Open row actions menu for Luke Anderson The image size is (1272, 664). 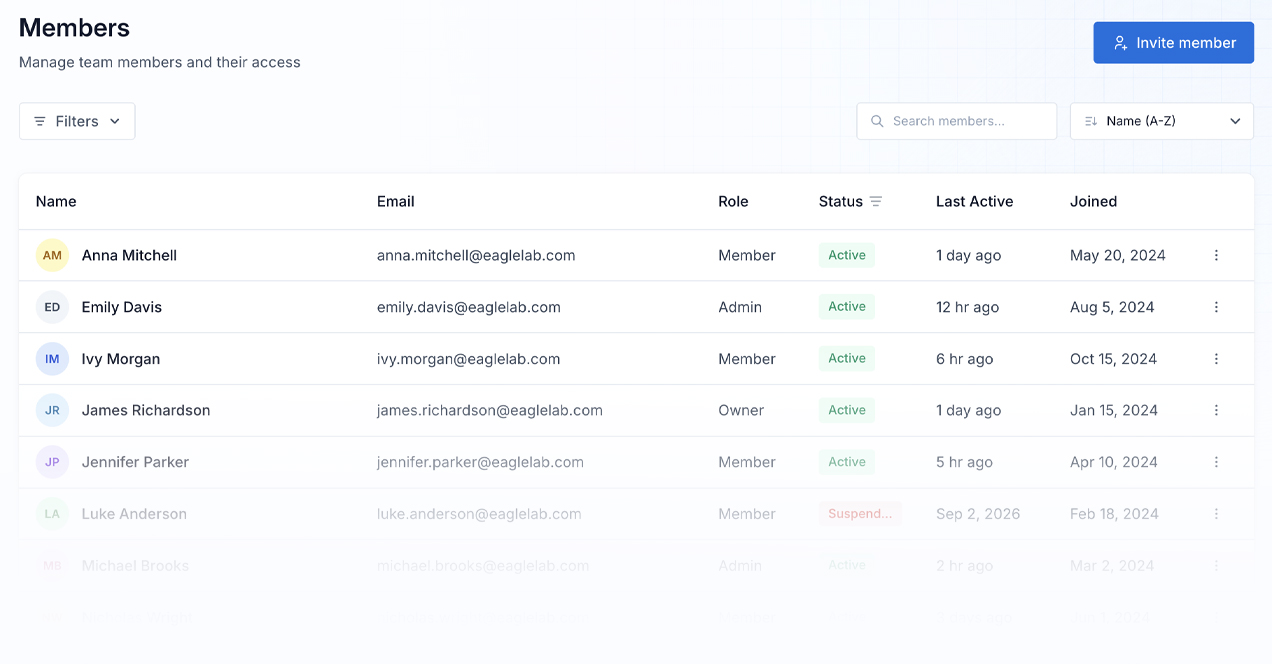pos(1216,514)
